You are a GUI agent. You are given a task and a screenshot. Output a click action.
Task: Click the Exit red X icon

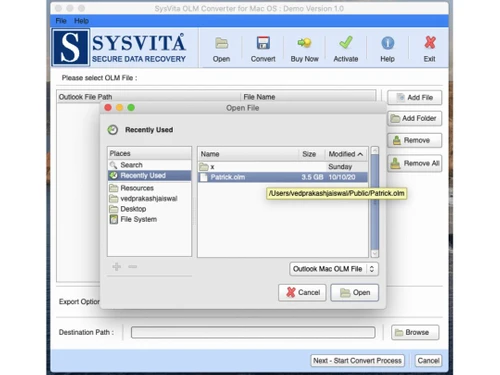[x=430, y=43]
